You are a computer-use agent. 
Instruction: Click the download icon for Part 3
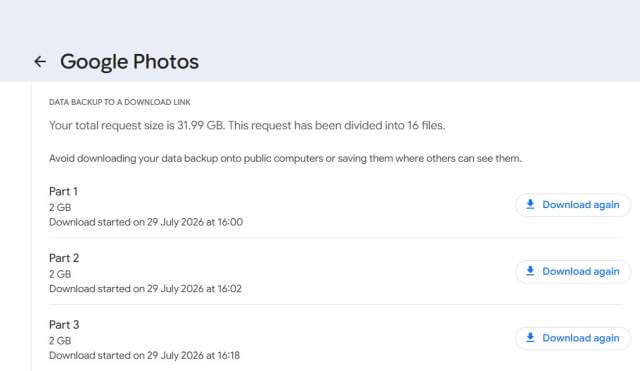point(530,338)
